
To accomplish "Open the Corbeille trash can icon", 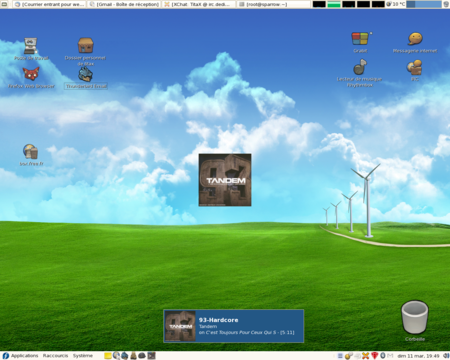I will point(415,317).
